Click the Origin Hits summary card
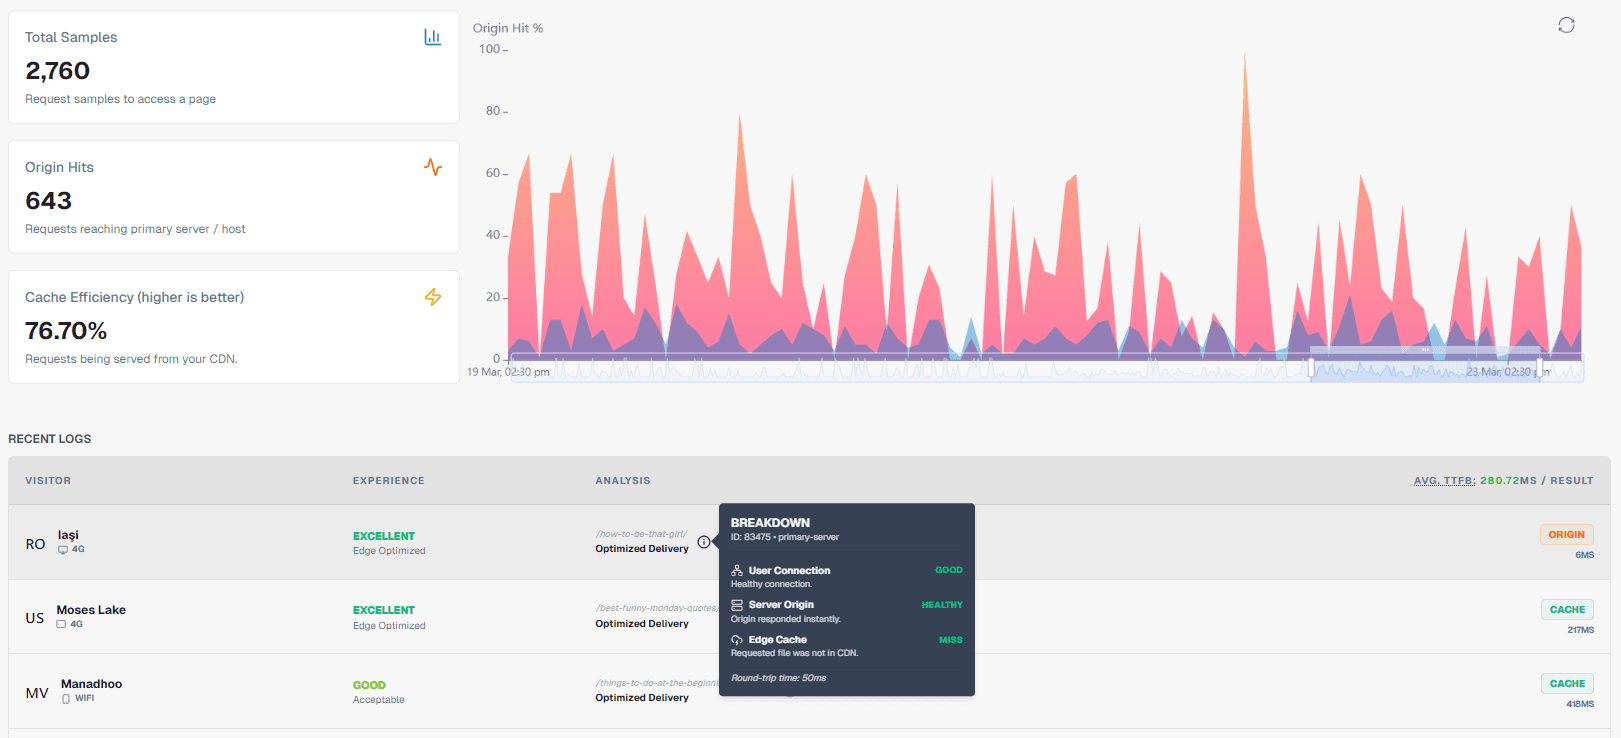This screenshot has width=1621, height=738. tap(233, 197)
